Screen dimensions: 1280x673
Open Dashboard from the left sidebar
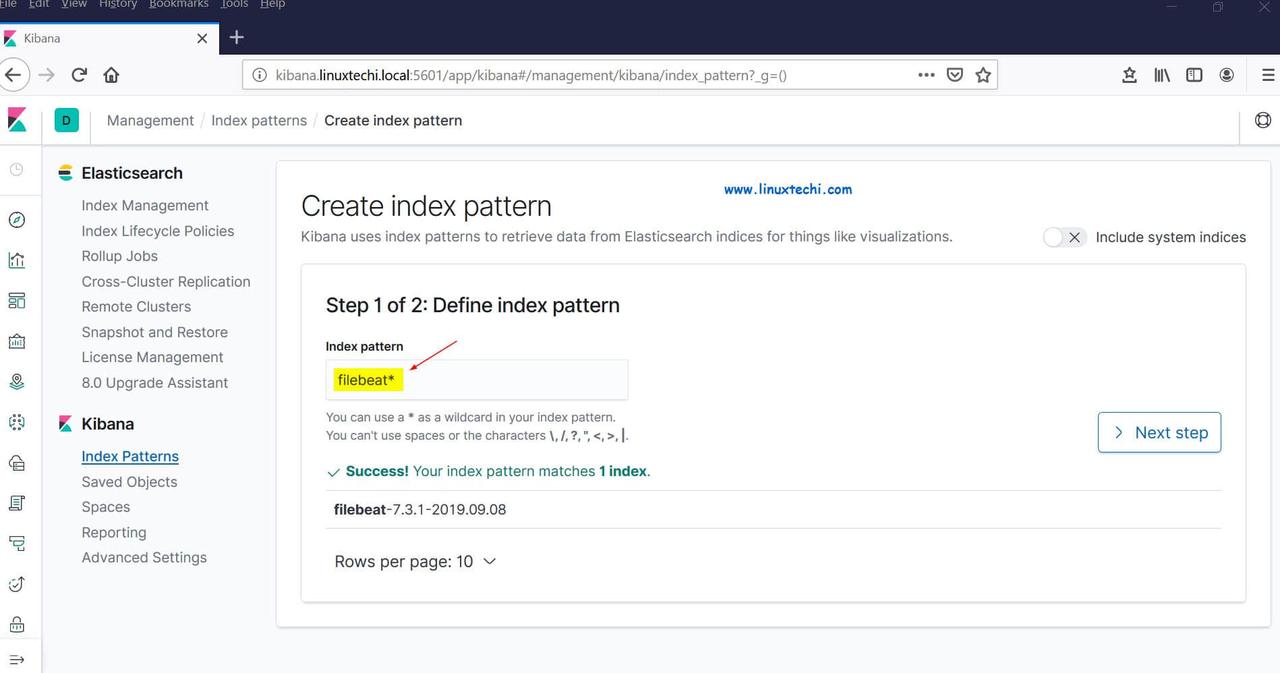[x=16, y=301]
